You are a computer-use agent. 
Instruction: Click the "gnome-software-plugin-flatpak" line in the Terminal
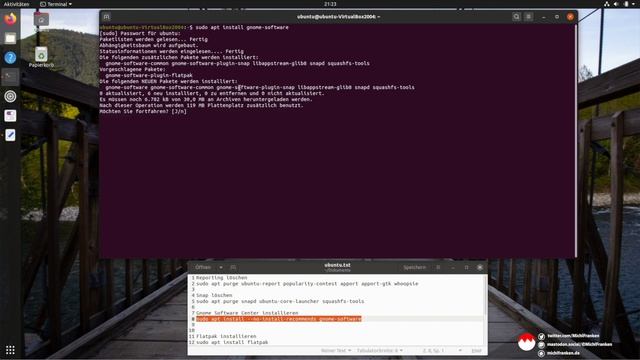click(x=149, y=75)
